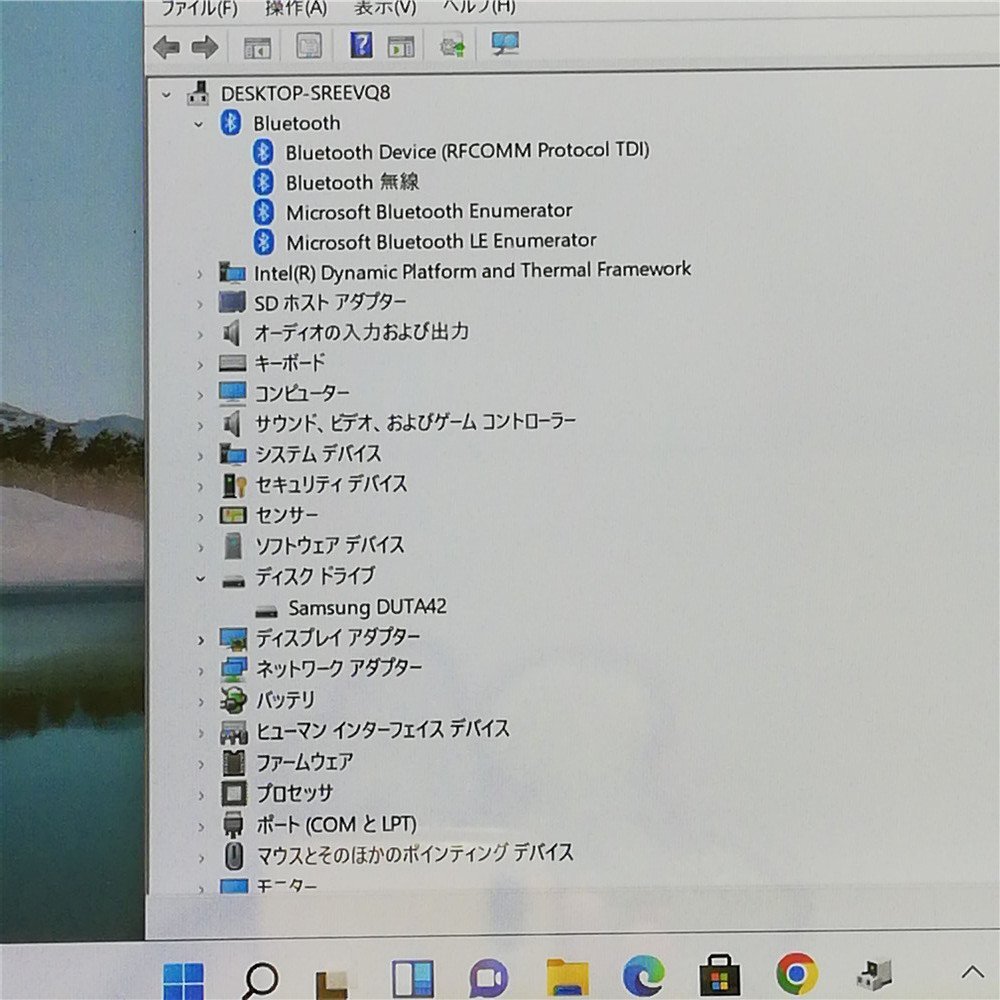The height and width of the screenshot is (1000, 1000).
Task: Expand the プロセッサ category
Action: [201, 795]
